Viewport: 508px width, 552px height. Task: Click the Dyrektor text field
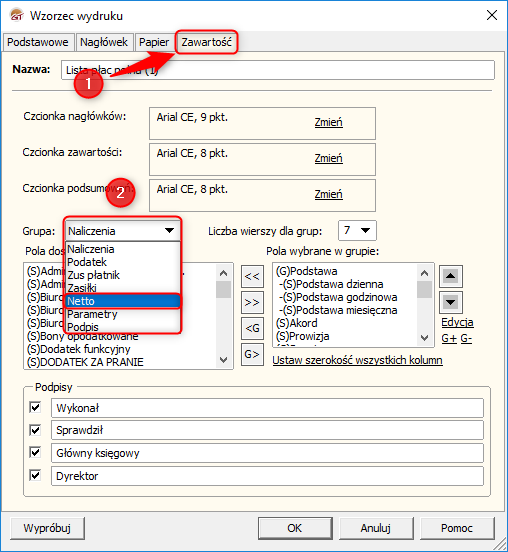coord(267,476)
